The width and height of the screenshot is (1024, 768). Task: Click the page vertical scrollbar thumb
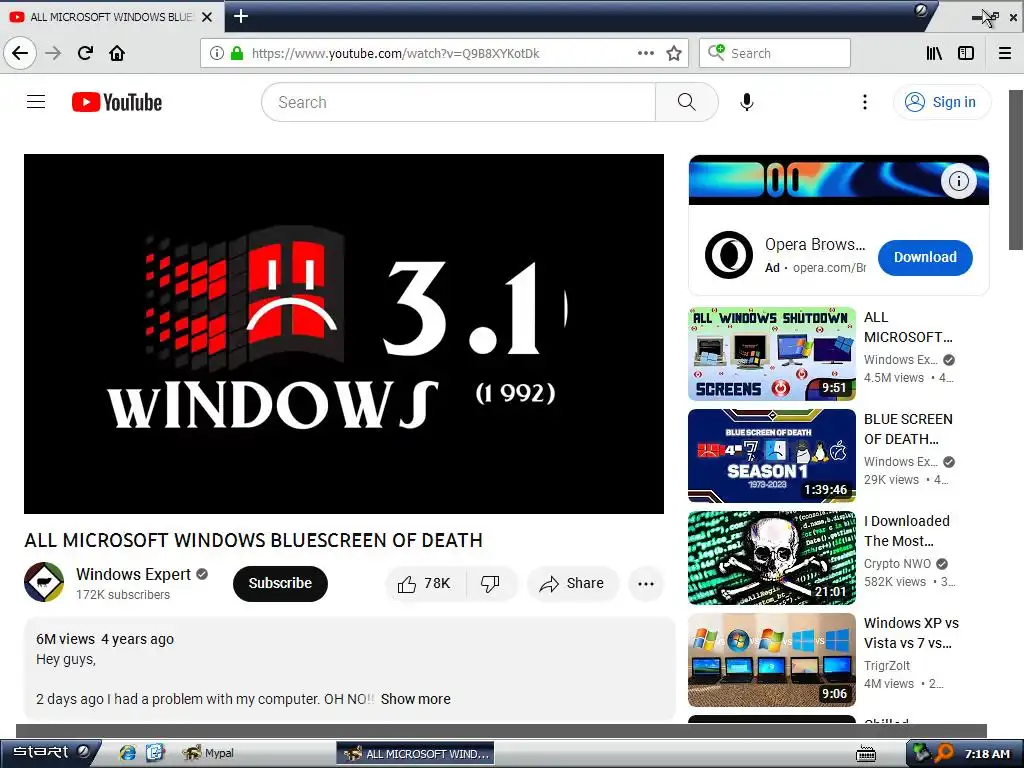pyautogui.click(x=1016, y=170)
